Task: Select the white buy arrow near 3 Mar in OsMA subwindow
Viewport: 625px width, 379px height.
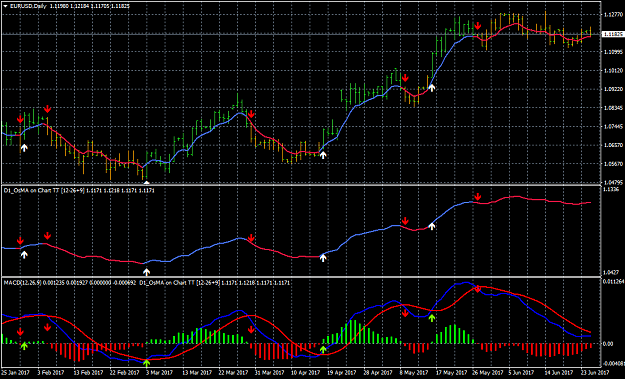Action: (x=147, y=272)
